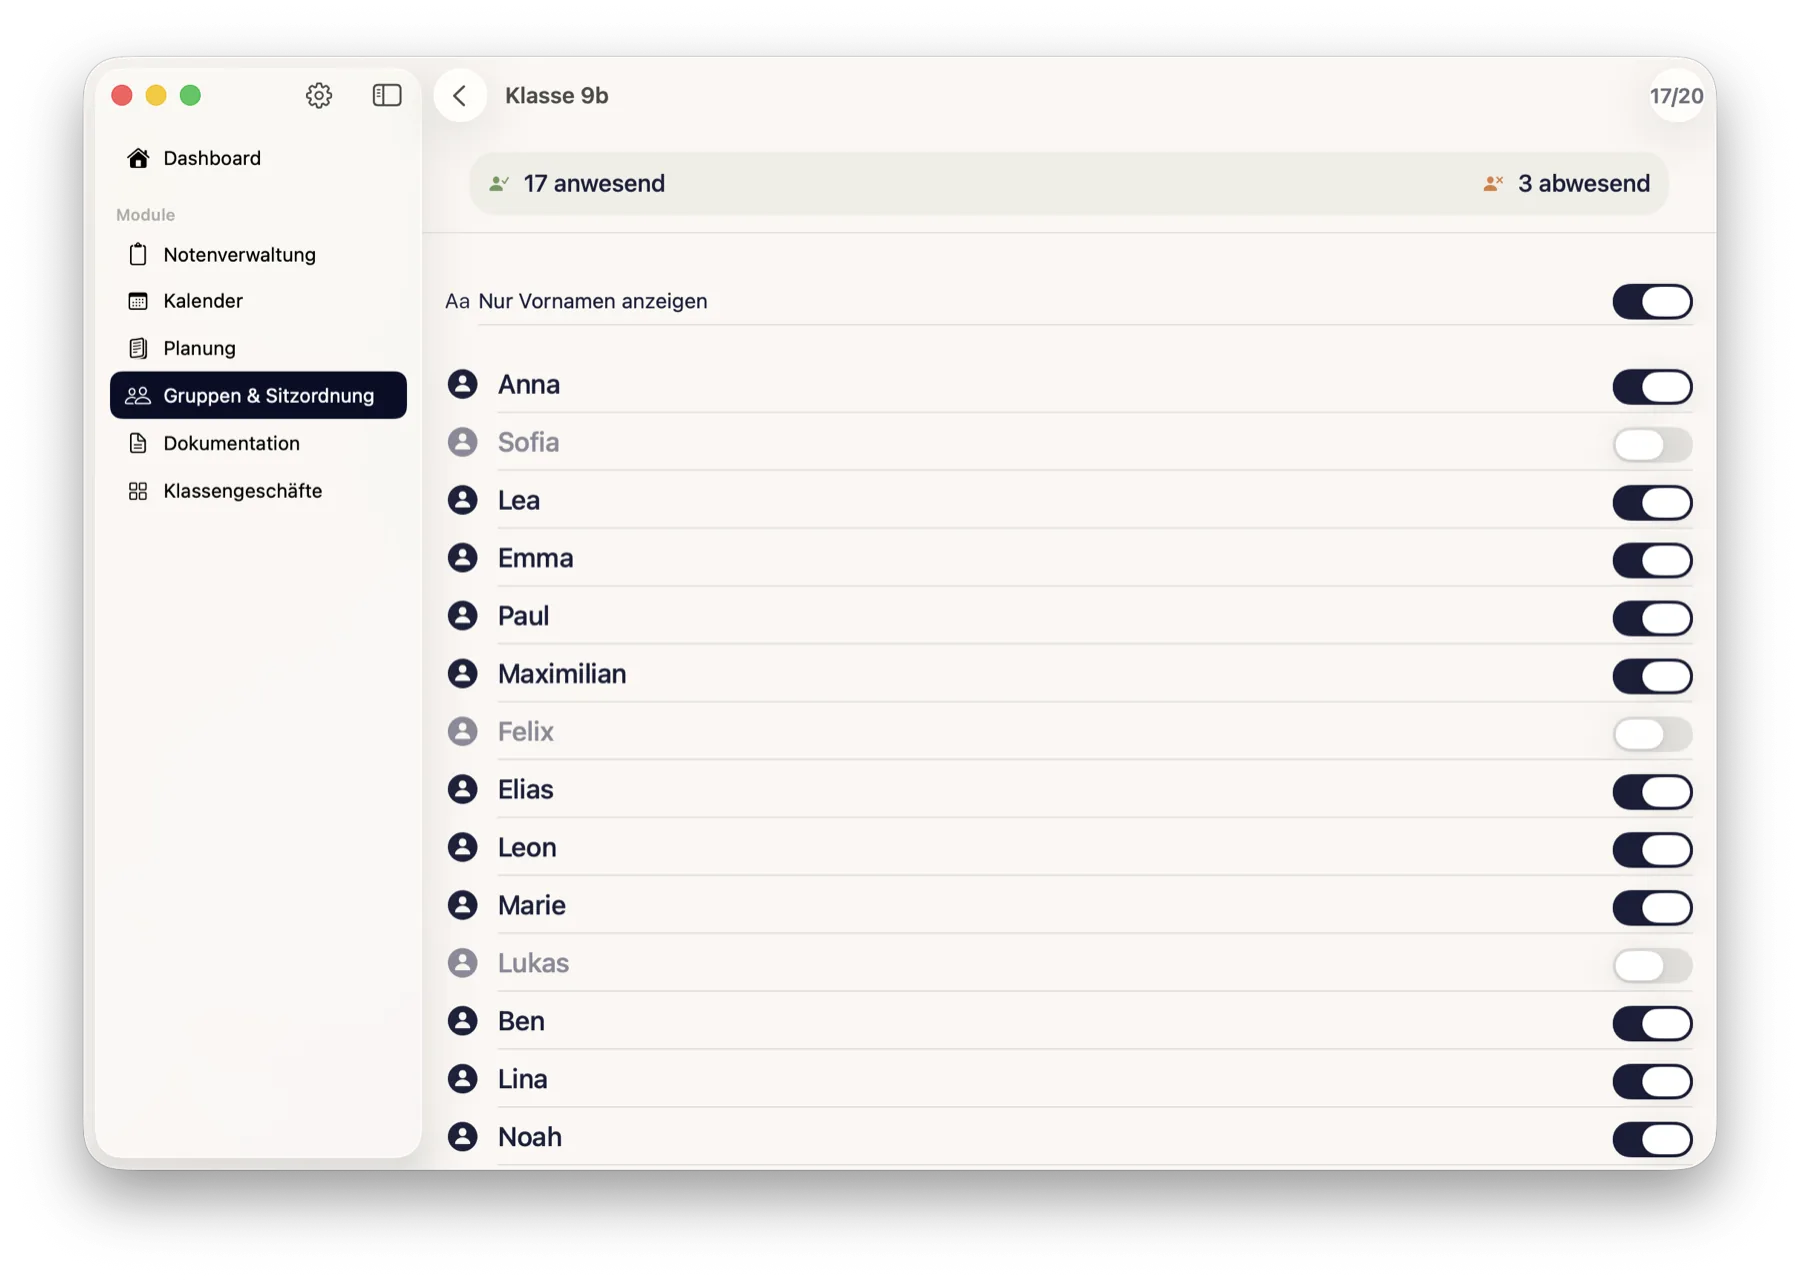
Task: Select the name 'Marie' in list
Action: tap(532, 906)
